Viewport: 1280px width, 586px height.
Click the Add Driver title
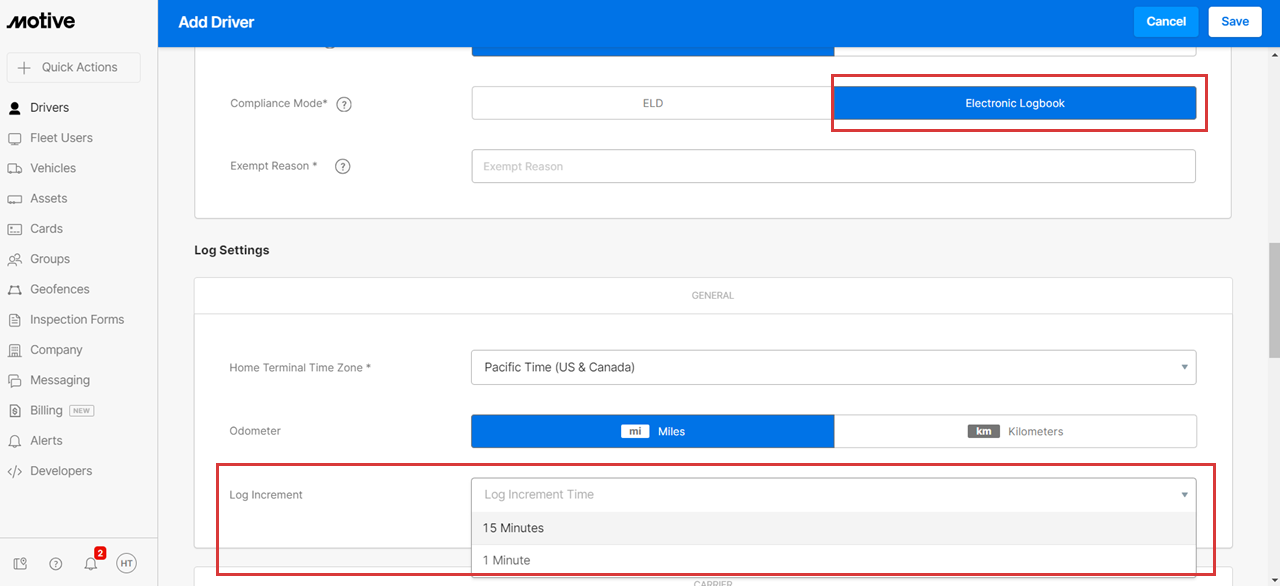215,22
